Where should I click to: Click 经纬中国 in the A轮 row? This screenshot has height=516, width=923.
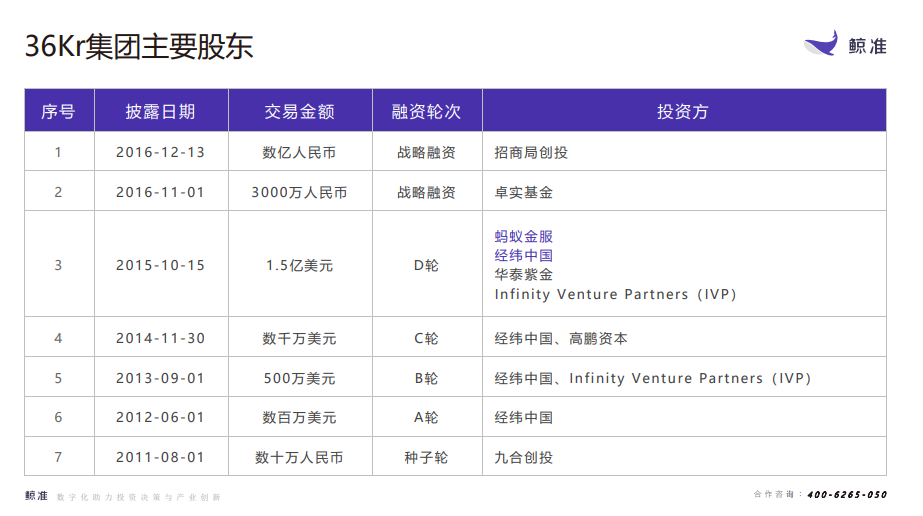(523, 417)
